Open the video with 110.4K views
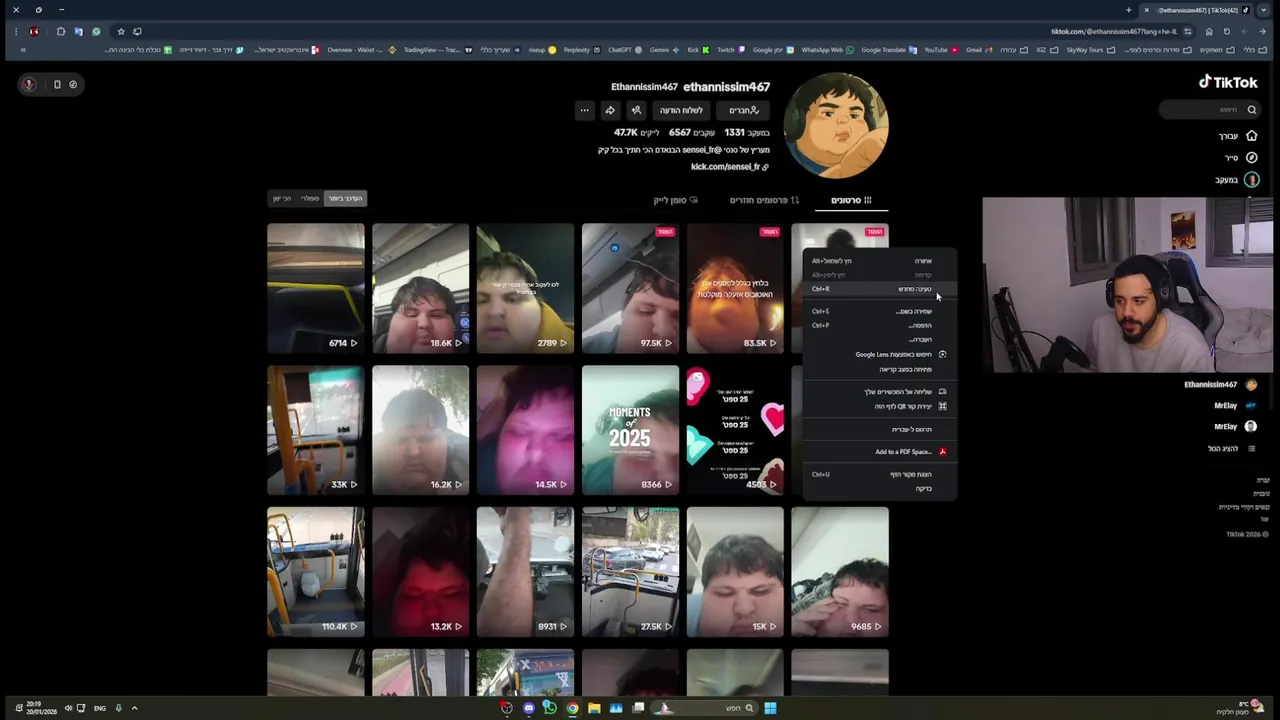 [315, 572]
